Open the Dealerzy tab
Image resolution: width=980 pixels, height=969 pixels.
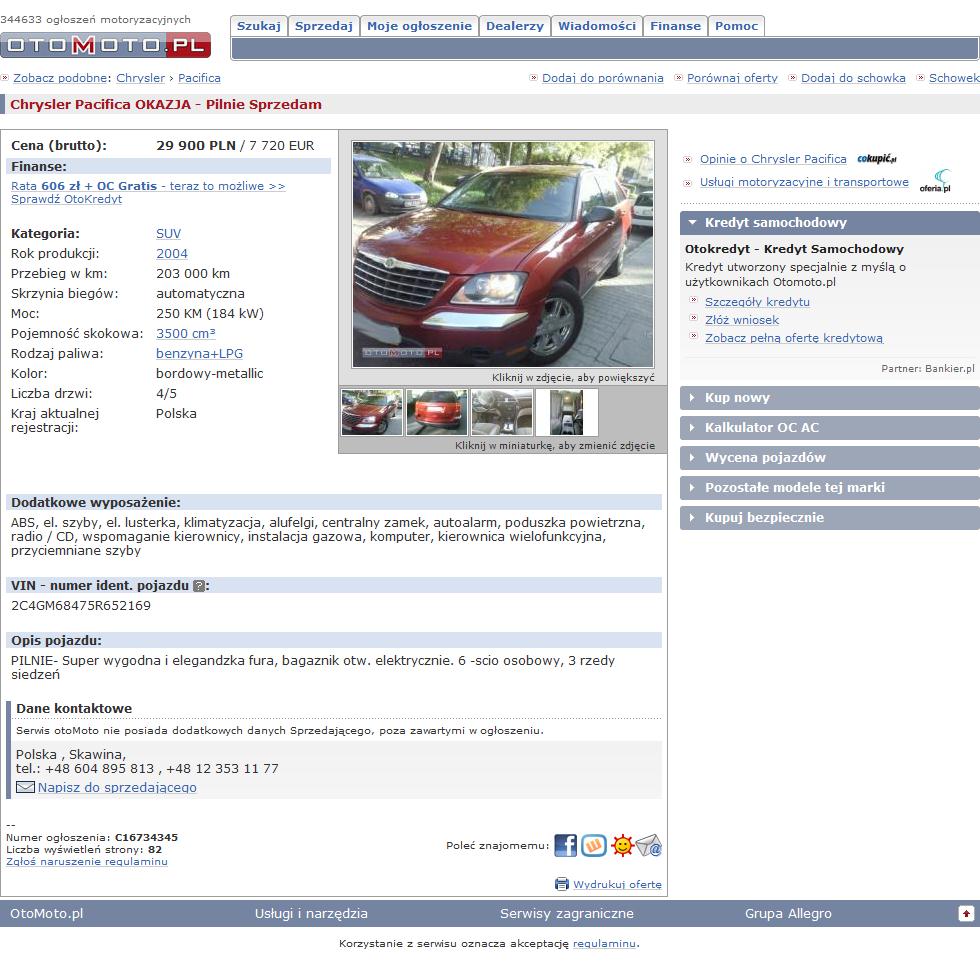point(515,26)
